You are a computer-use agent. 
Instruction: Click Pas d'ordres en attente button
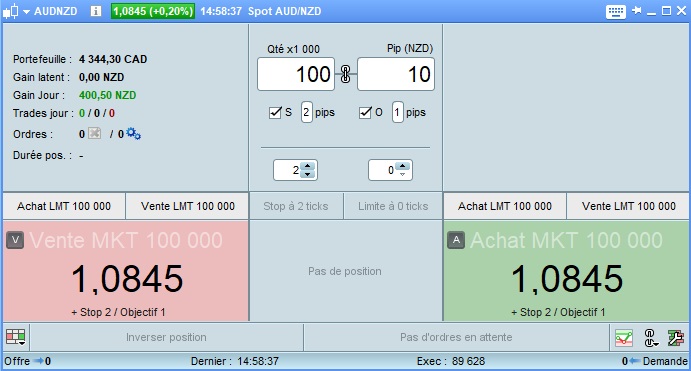pos(456,337)
